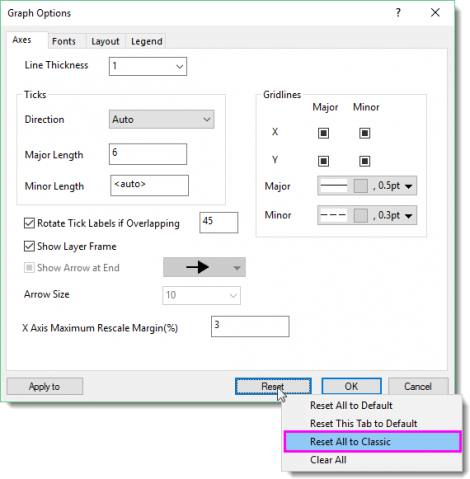Click the Major gridline color swatch
This screenshot has width=470, height=479.
point(360,186)
